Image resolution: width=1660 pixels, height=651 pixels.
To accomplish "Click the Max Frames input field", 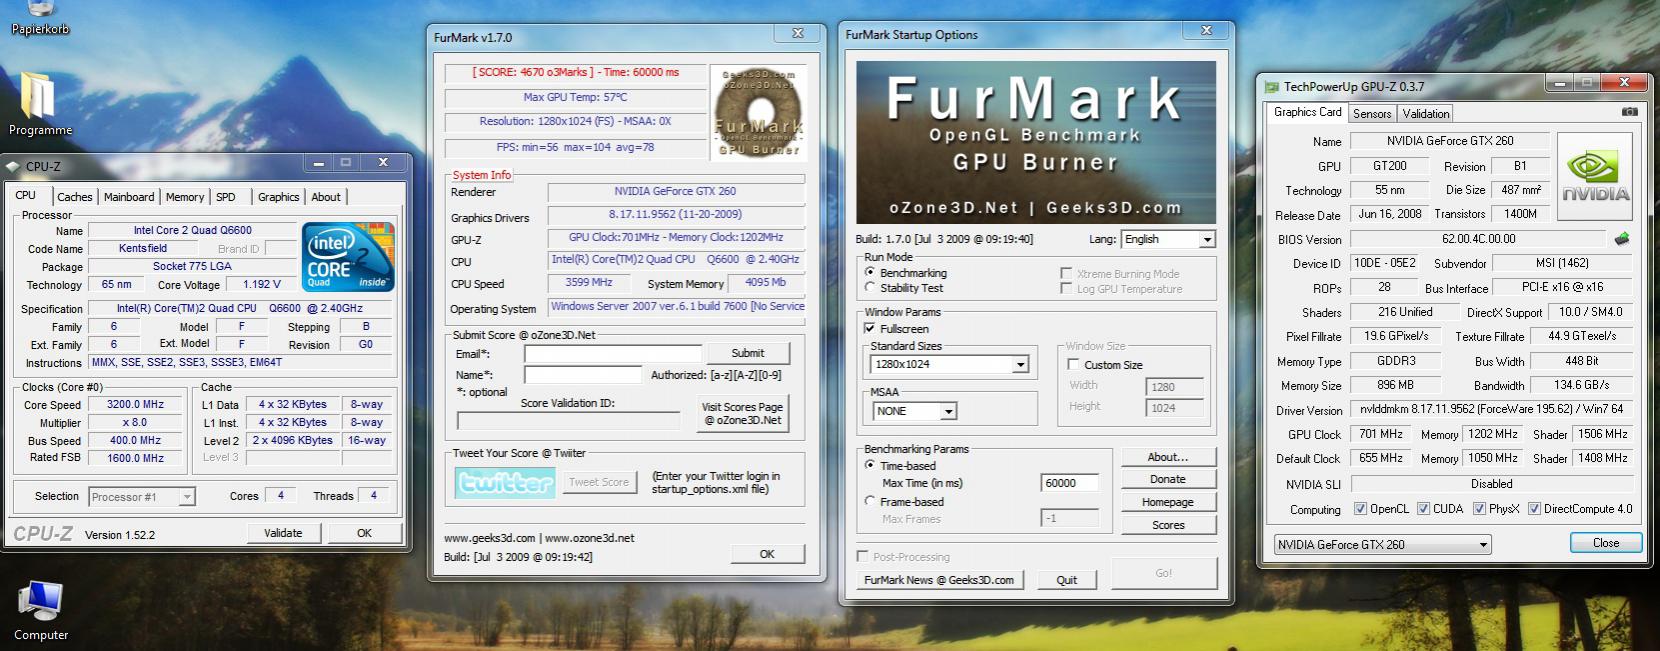I will (1069, 518).
